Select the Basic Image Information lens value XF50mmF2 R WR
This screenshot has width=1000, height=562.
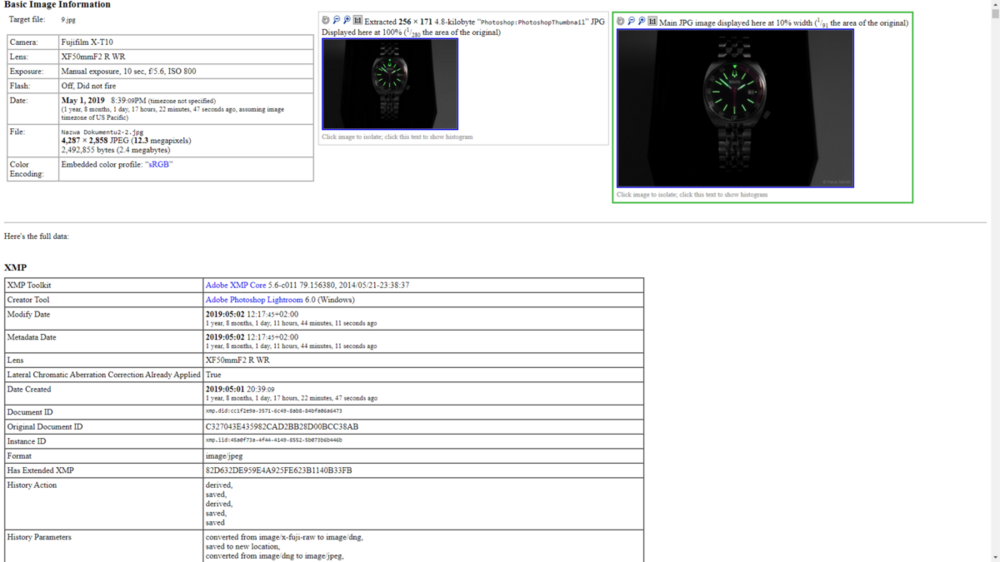click(93, 57)
